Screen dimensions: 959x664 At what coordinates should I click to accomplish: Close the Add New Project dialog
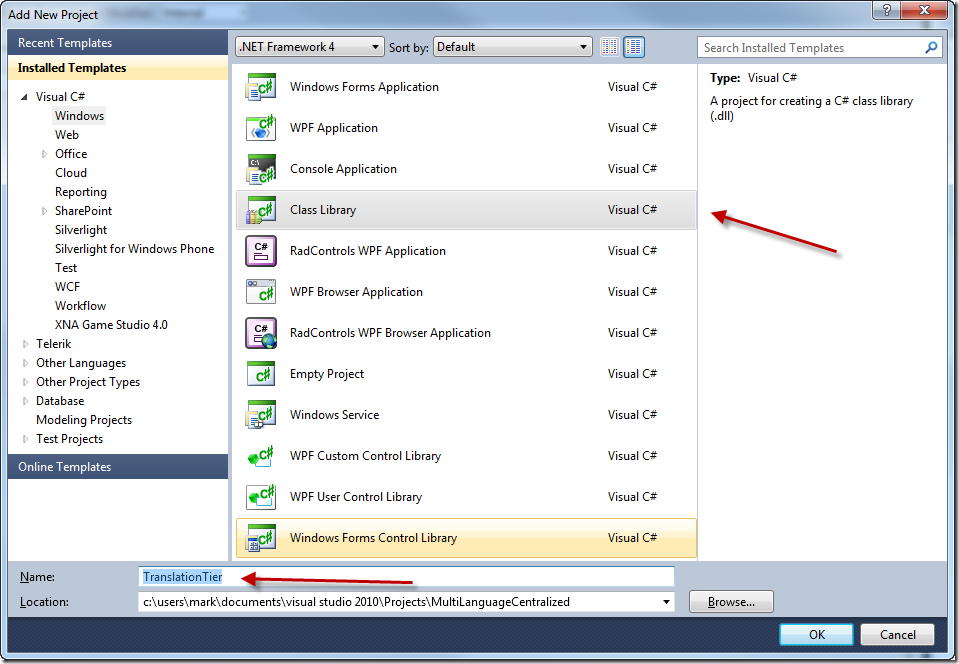pos(925,10)
